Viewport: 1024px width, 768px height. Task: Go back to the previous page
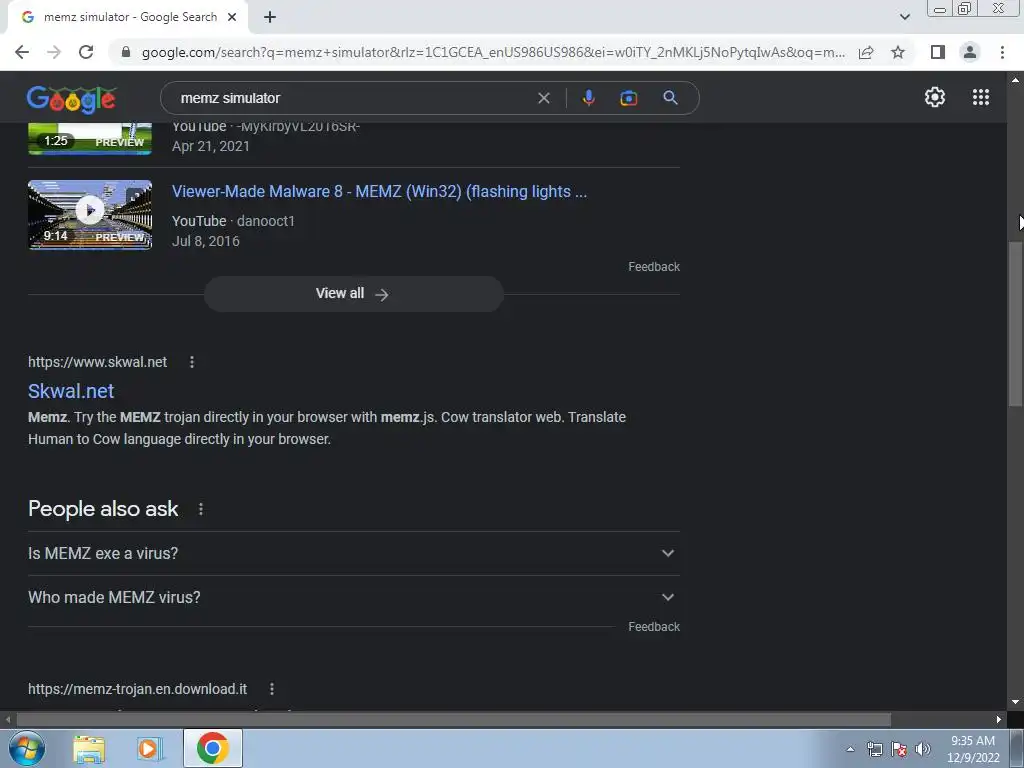22,52
